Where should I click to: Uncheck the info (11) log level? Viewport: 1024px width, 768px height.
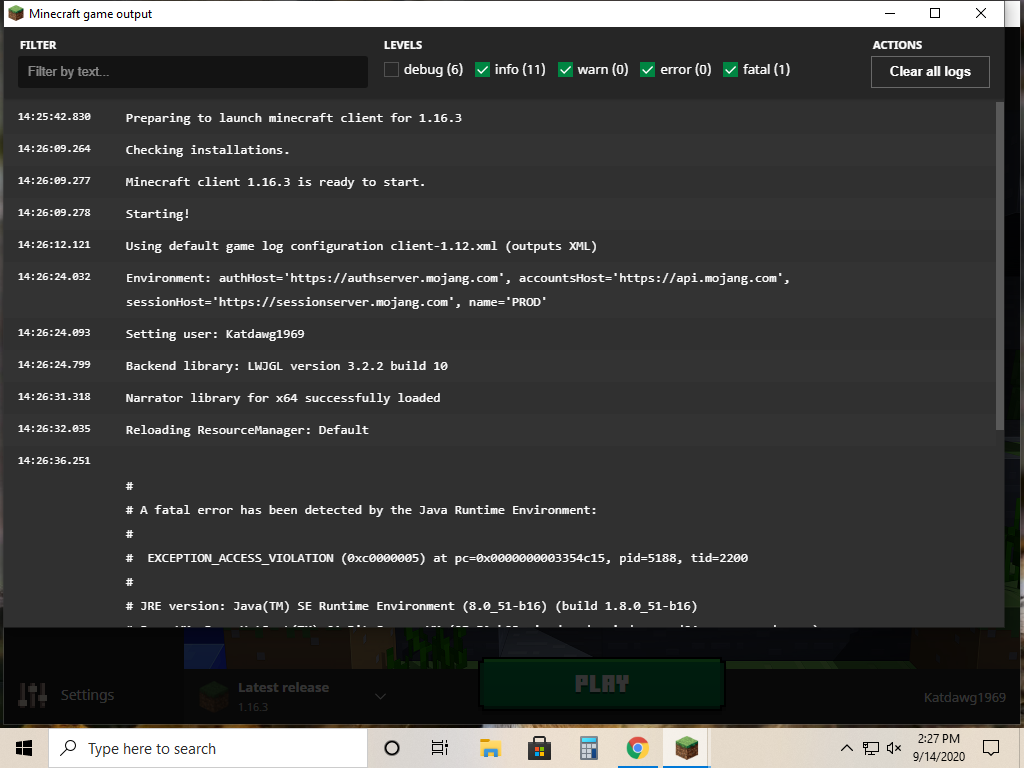coord(482,70)
